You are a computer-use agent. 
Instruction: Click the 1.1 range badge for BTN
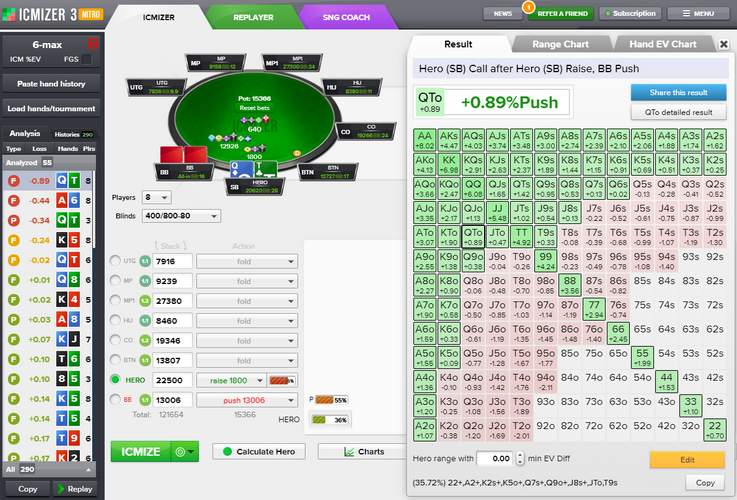tap(145, 360)
